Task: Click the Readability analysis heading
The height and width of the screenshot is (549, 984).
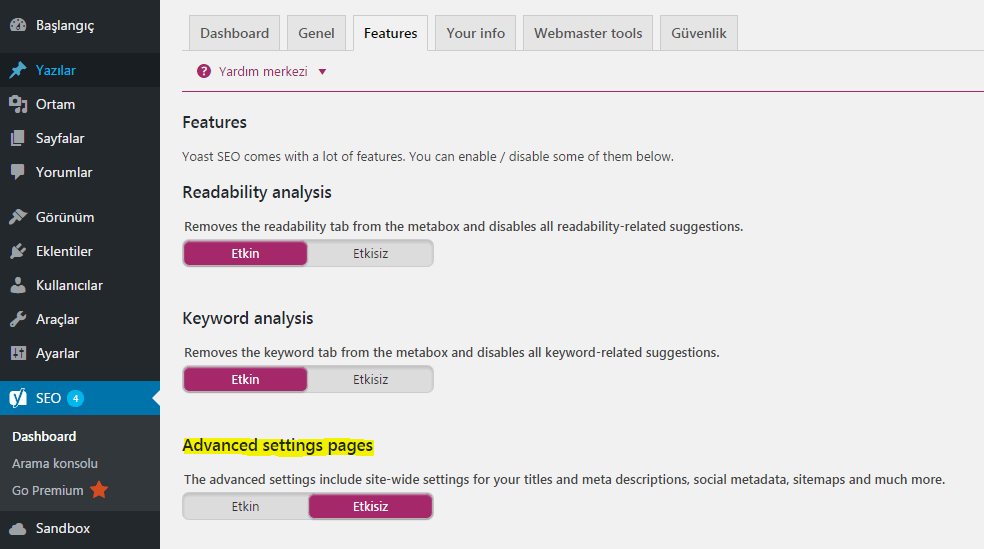Action: [x=257, y=193]
